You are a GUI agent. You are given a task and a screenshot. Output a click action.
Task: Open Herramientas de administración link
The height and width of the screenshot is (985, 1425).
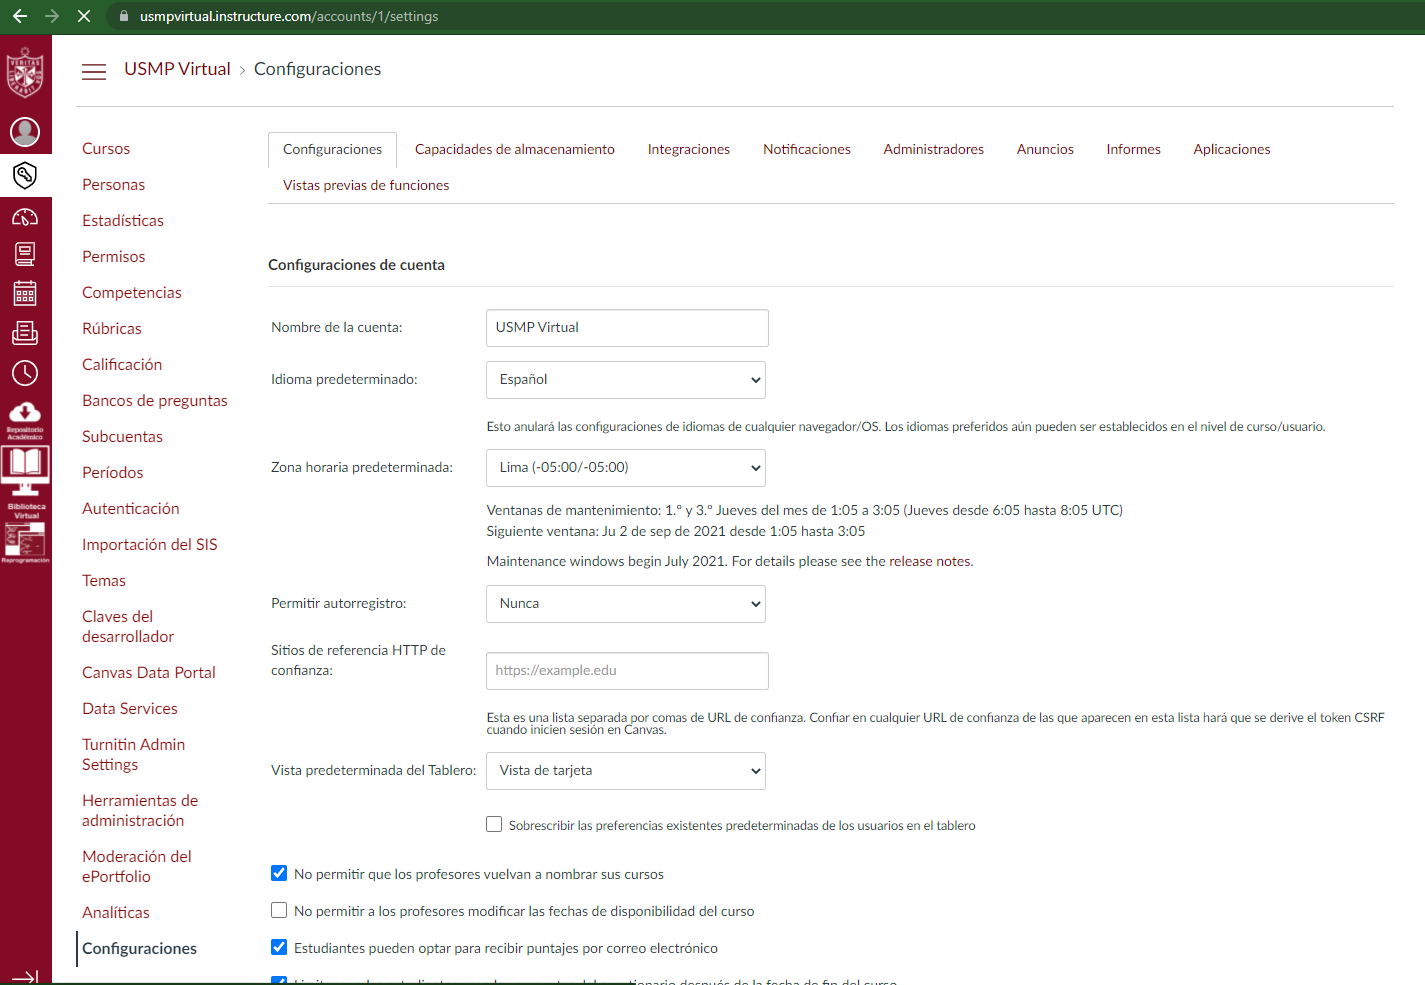[x=140, y=811]
